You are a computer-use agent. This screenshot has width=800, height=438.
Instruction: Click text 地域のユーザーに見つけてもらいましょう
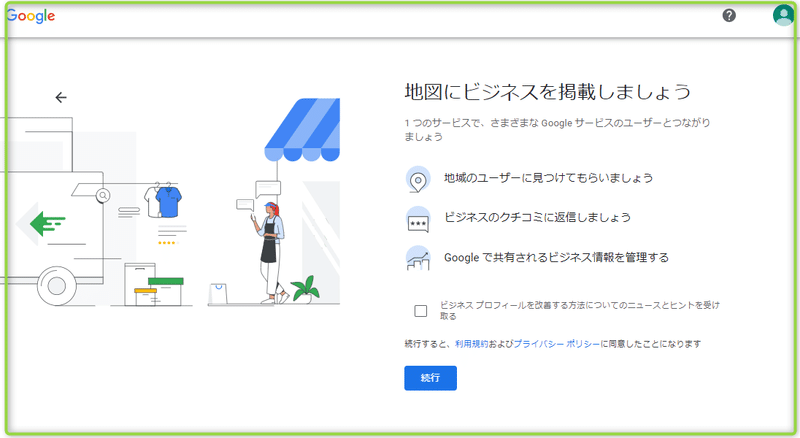click(x=548, y=178)
